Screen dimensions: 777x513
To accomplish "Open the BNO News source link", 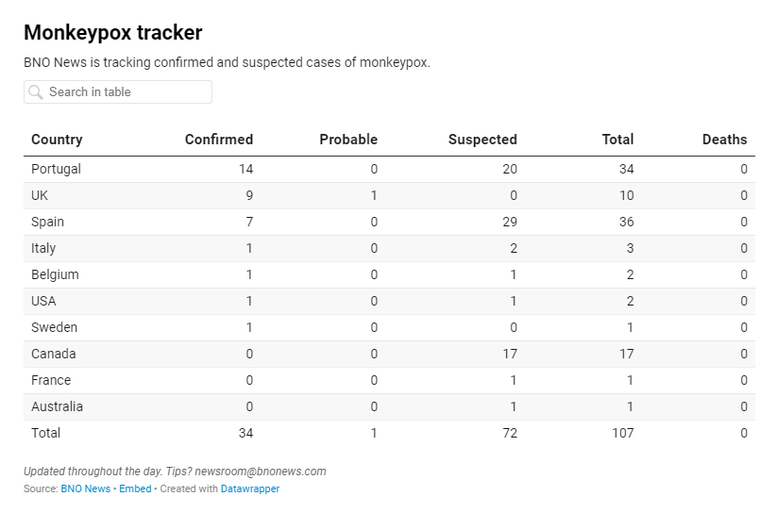I will point(86,489).
